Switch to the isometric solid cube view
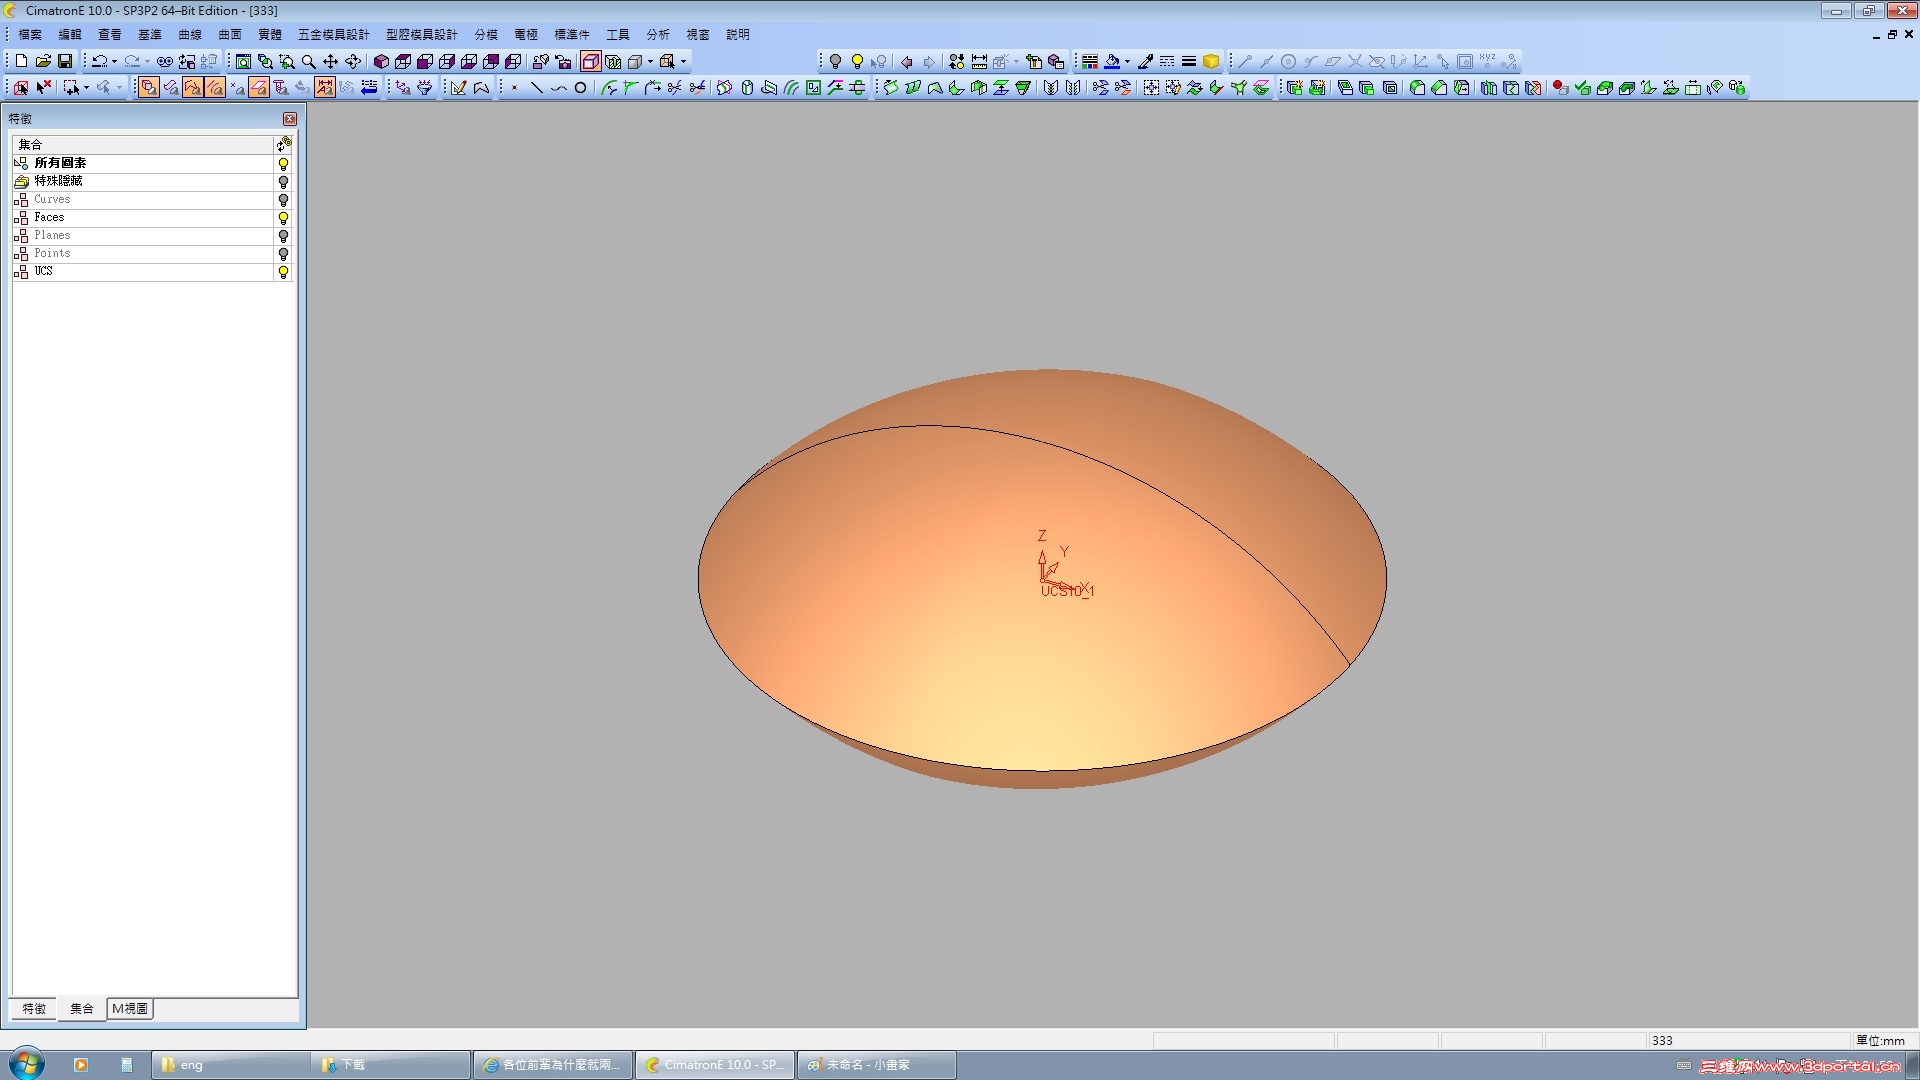This screenshot has width=1920, height=1080. pyautogui.click(x=381, y=61)
